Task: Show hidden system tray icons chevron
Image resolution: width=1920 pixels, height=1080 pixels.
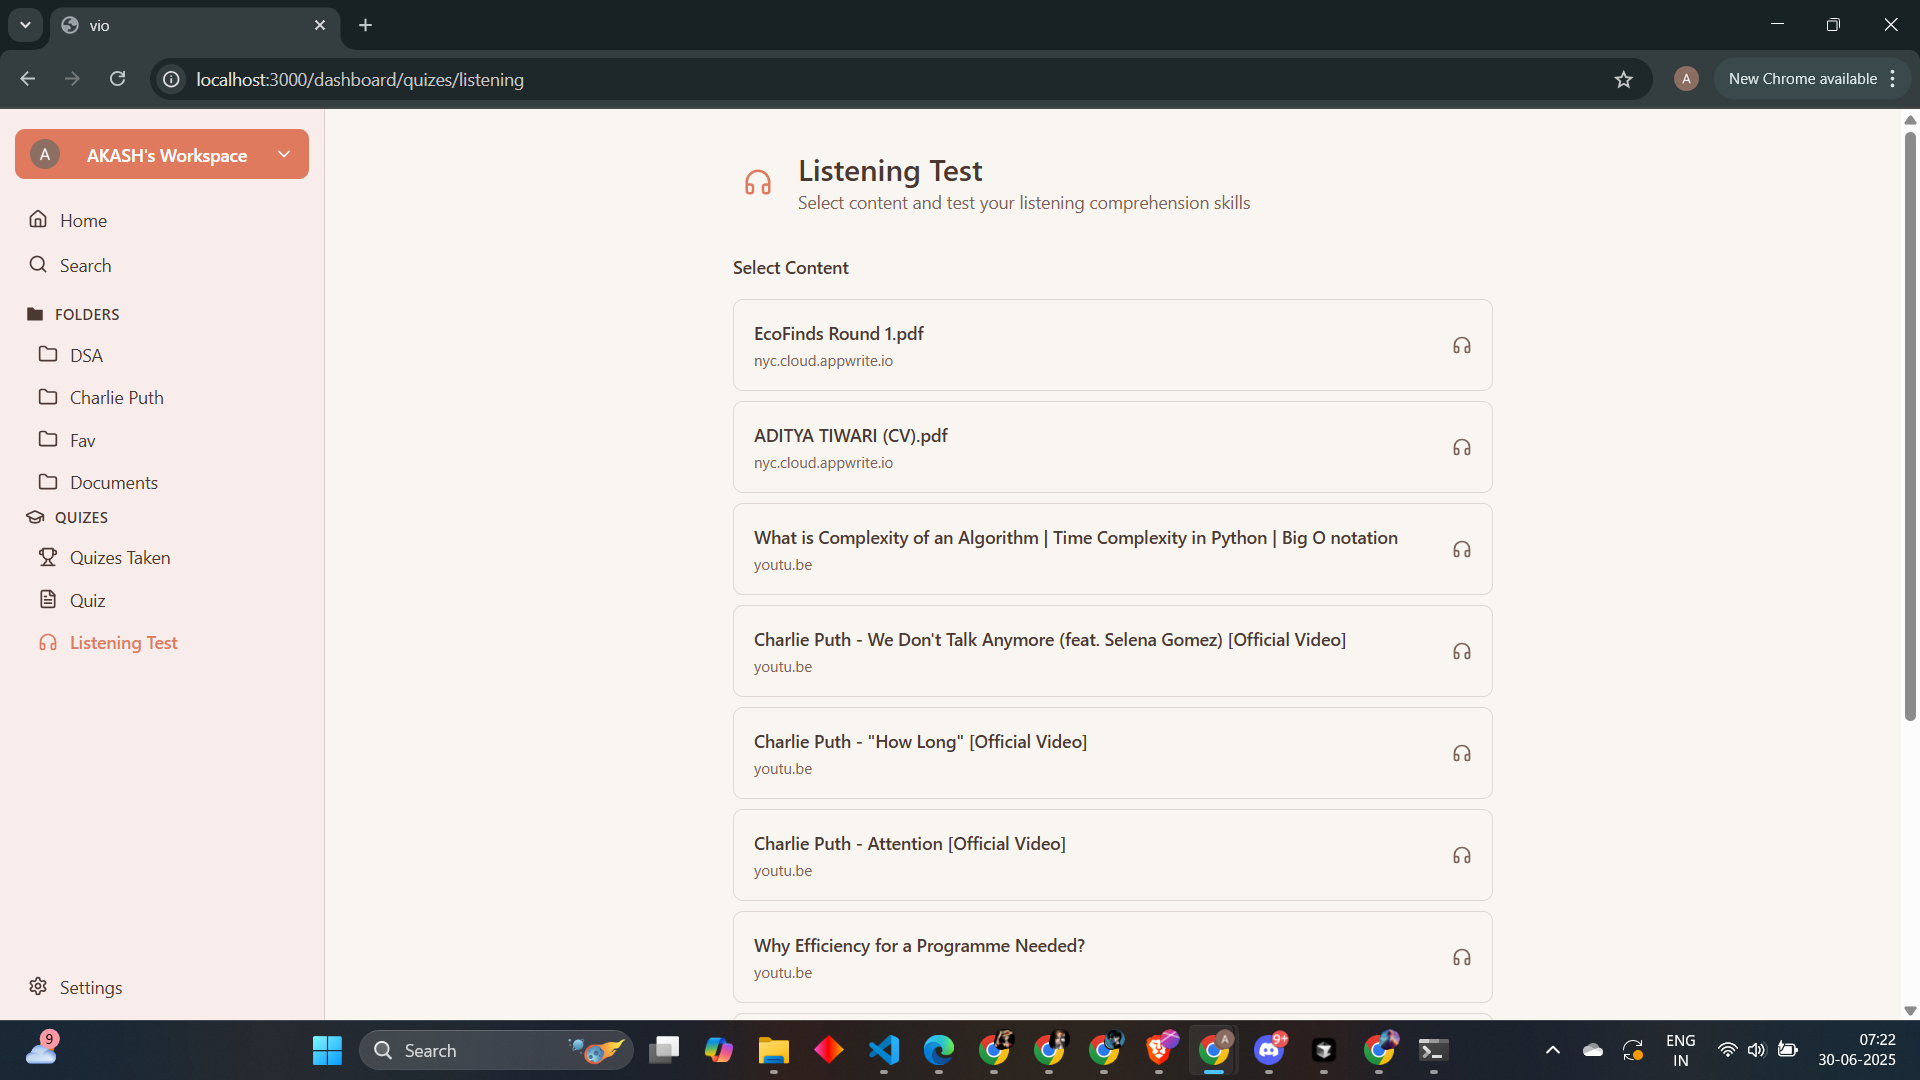Action: point(1552,1050)
